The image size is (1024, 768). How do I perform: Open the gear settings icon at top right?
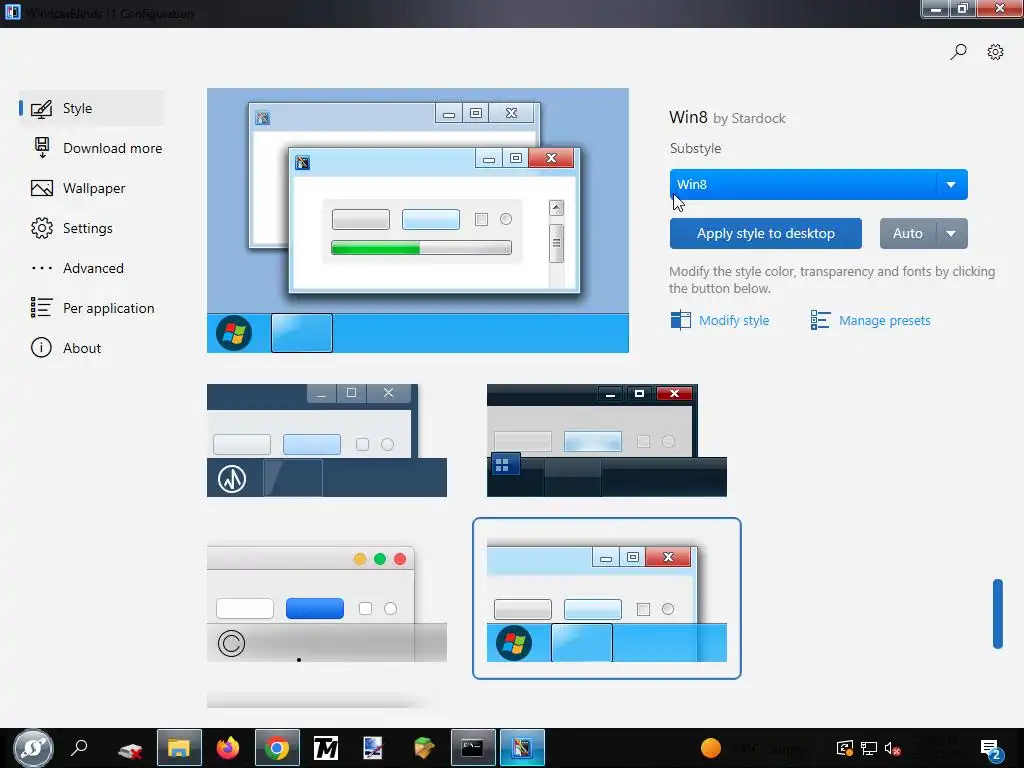point(995,52)
